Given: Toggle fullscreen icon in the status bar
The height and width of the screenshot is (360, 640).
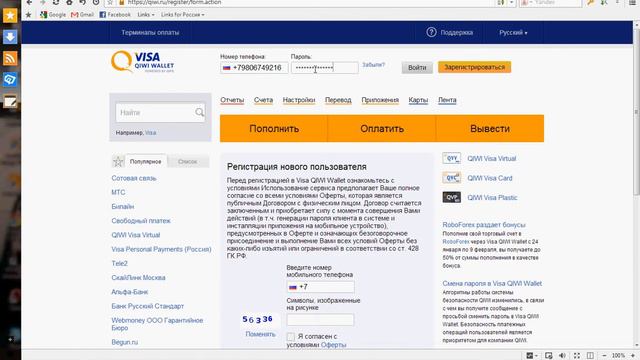Looking at the screenshot, I should pyautogui.click(x=576, y=356).
